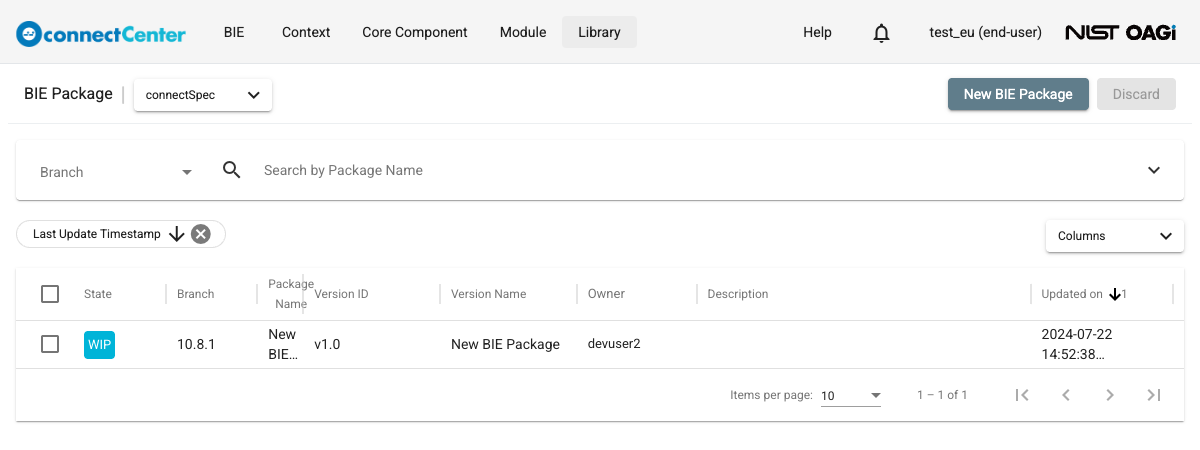Click the connectCenter logo
This screenshot has width=1200, height=450.
[101, 33]
